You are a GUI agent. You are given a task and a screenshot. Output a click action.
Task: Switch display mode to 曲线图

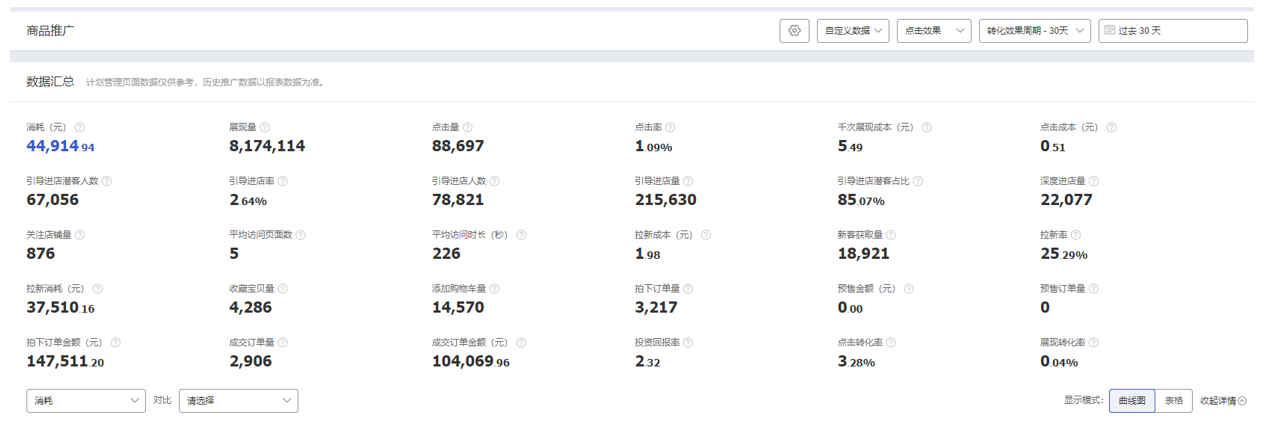coord(1132,401)
